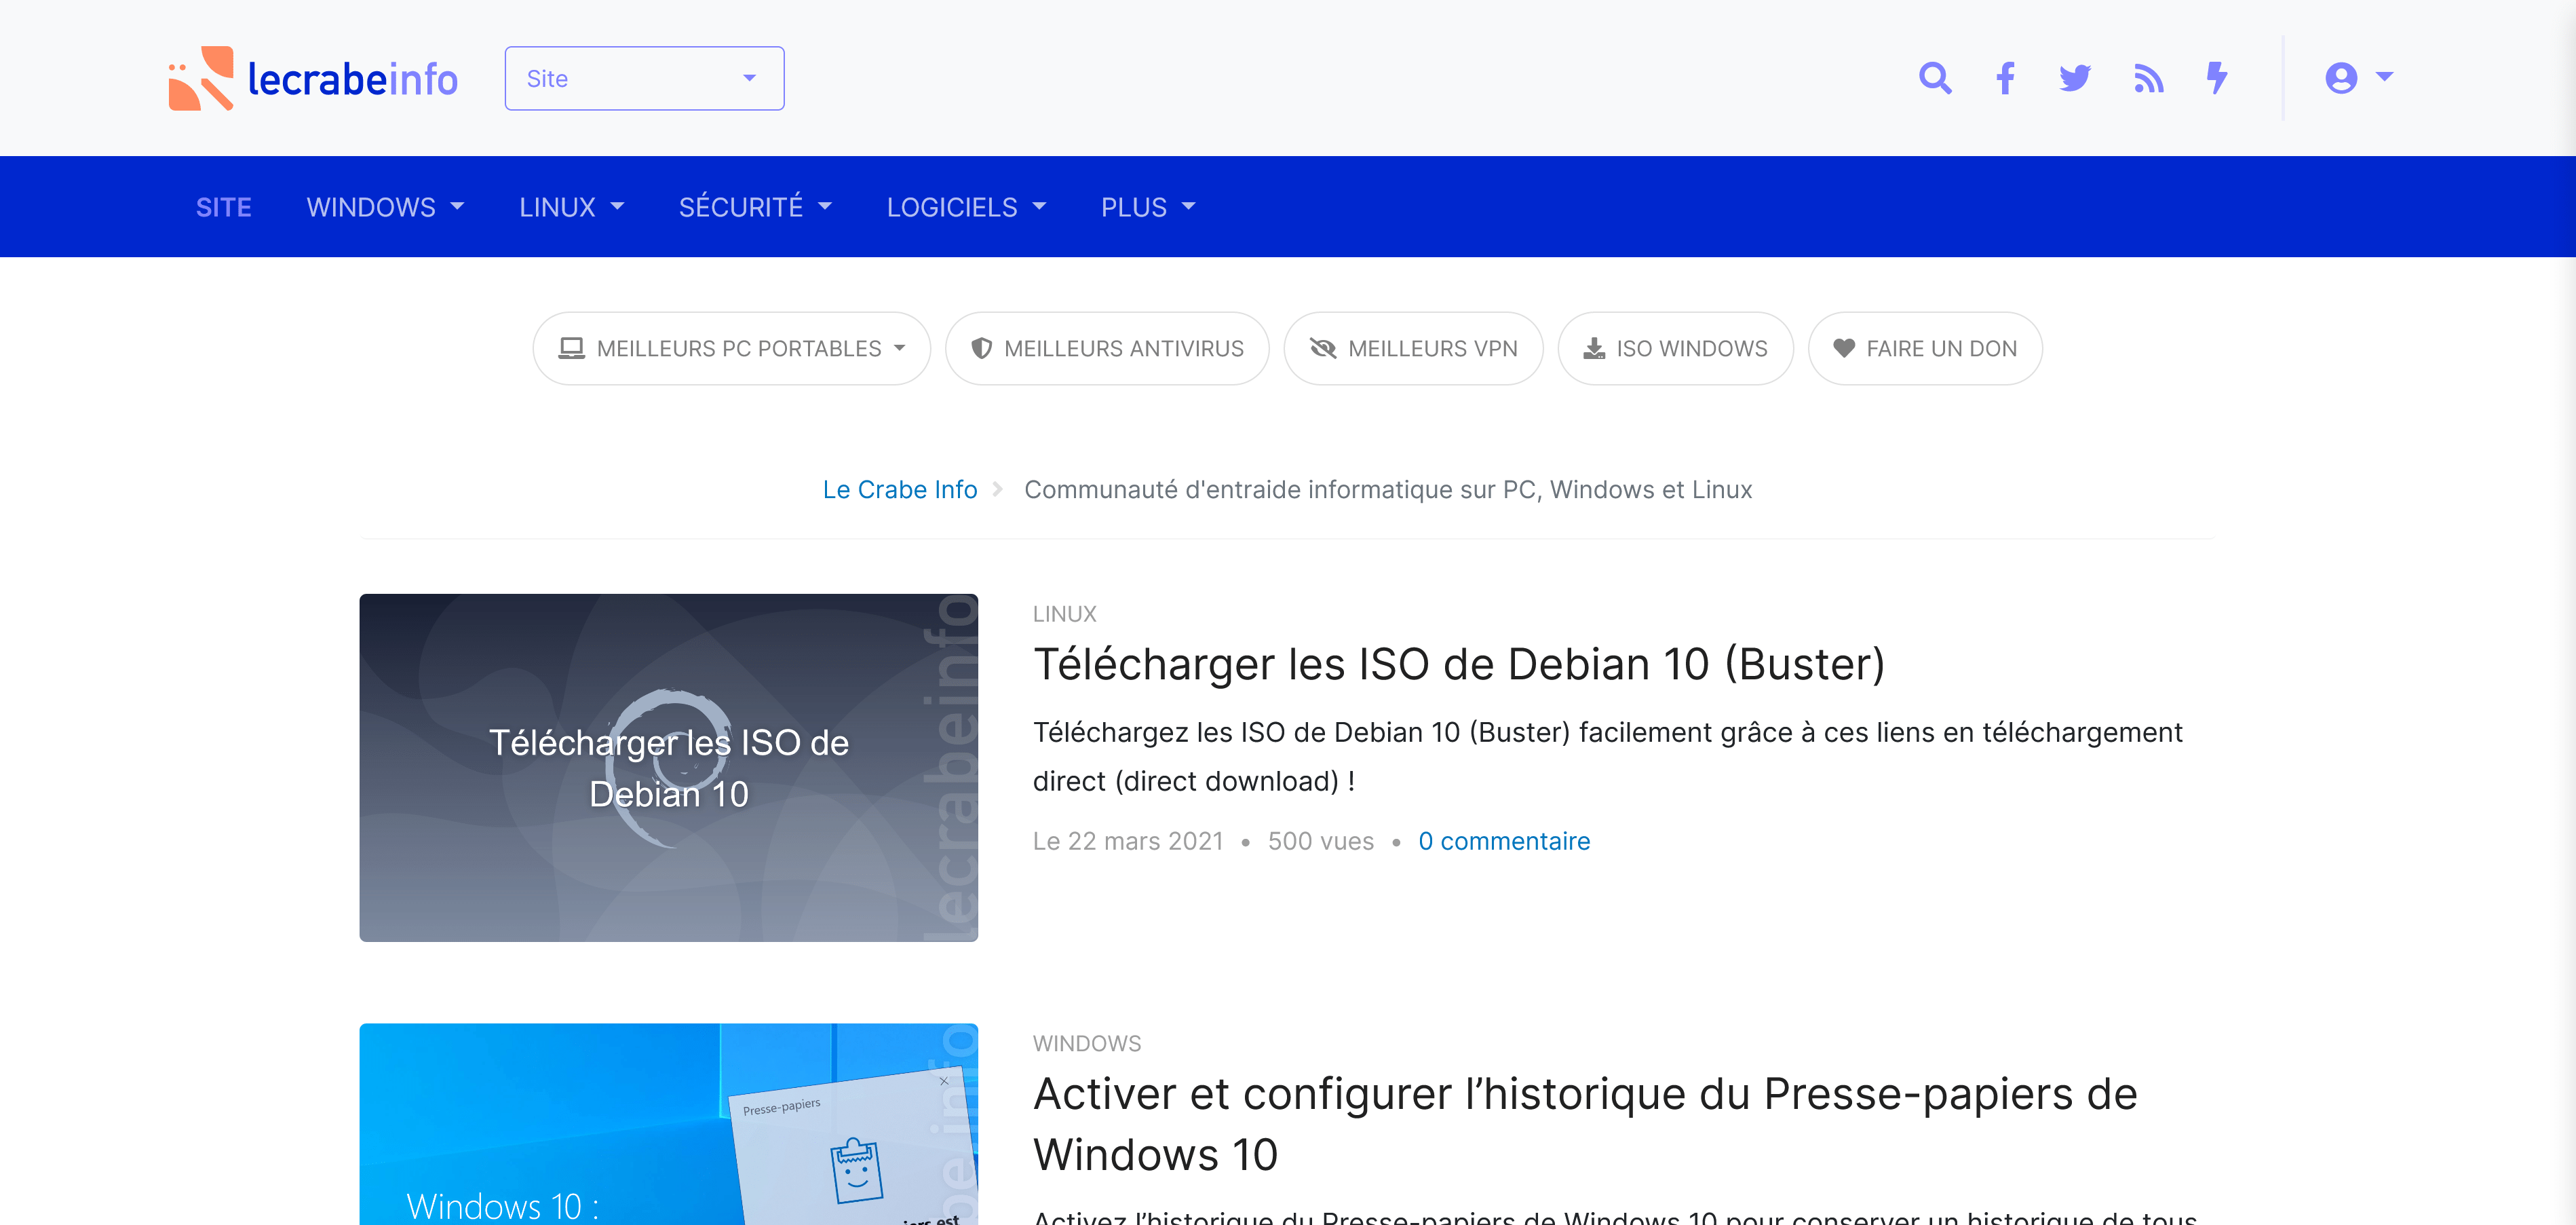Click the WINDOWS category label above Presse-papiers article
The height and width of the screenshot is (1225, 2576).
1087,1044
